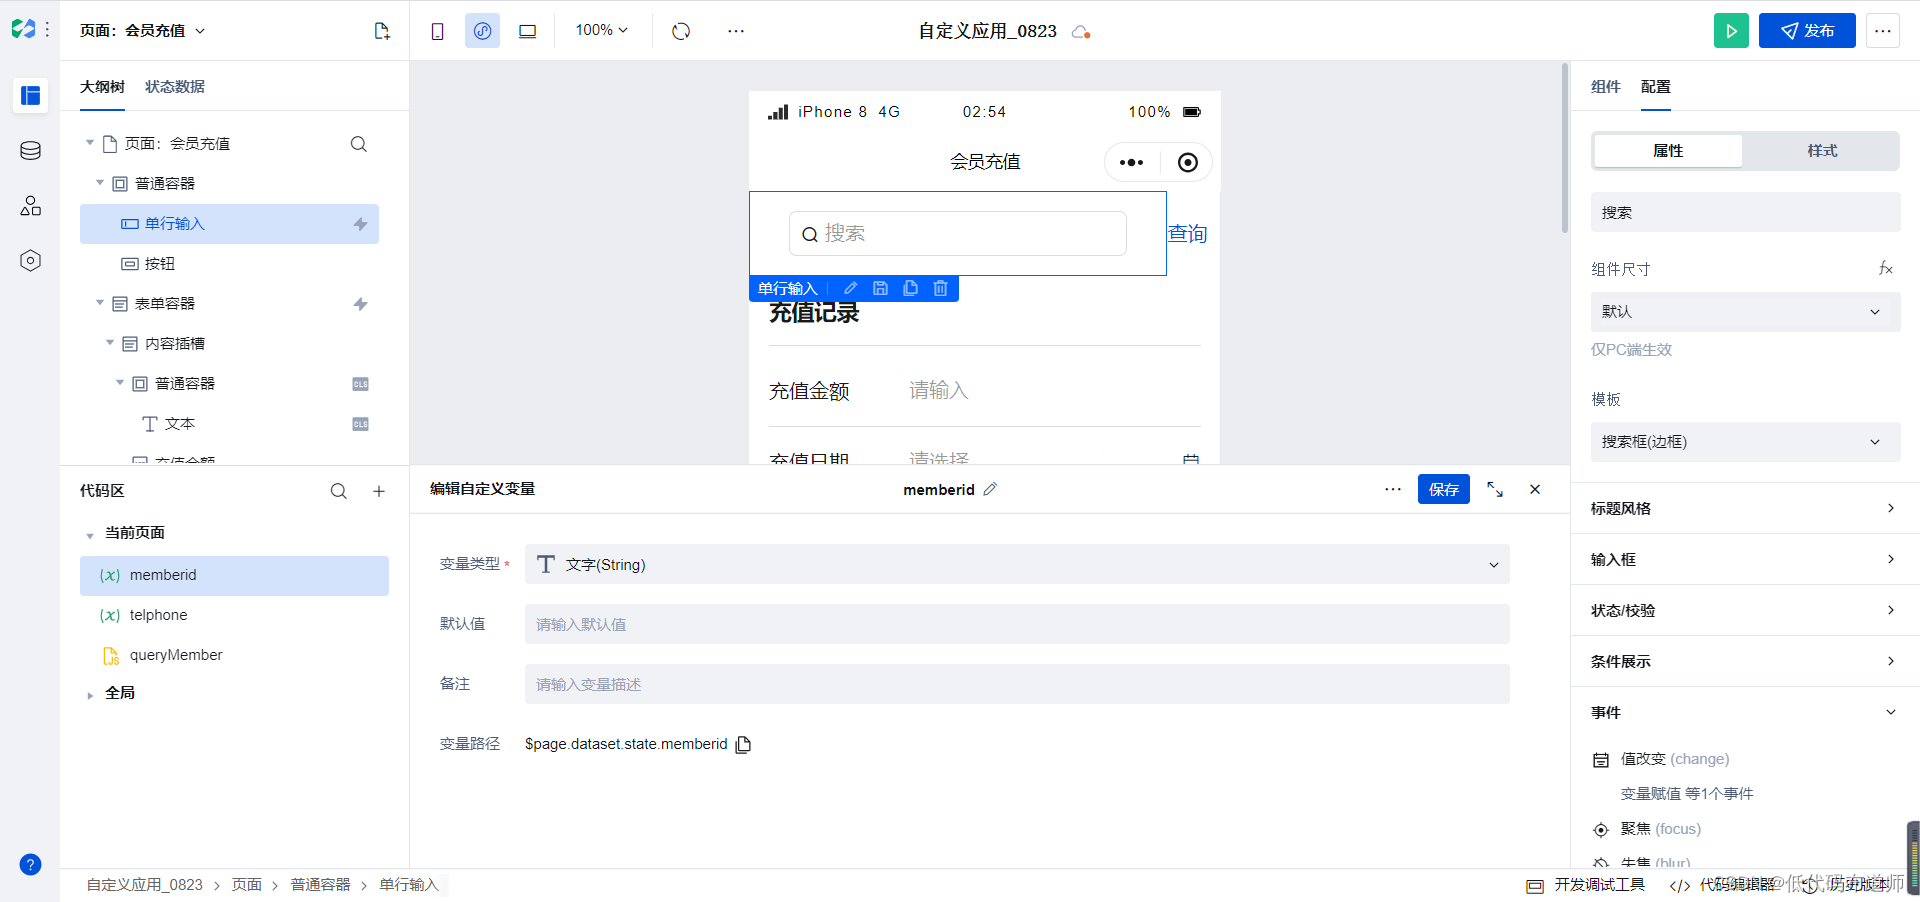Click the 发布 publish button
Viewport: 1920px width, 902px height.
pyautogui.click(x=1807, y=31)
